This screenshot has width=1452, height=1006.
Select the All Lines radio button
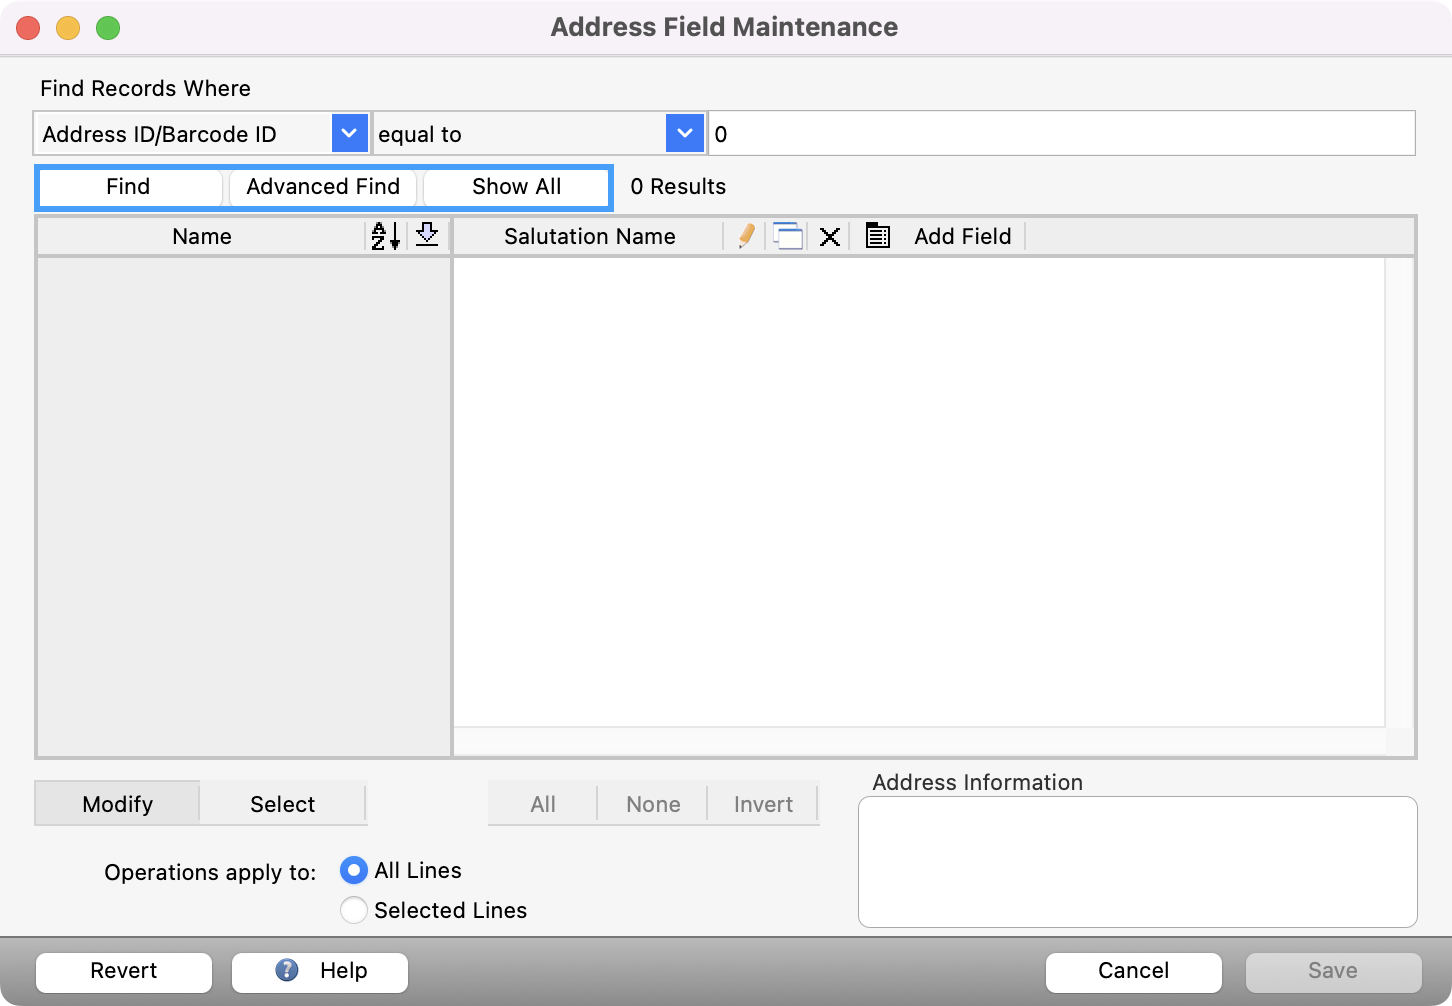354,870
